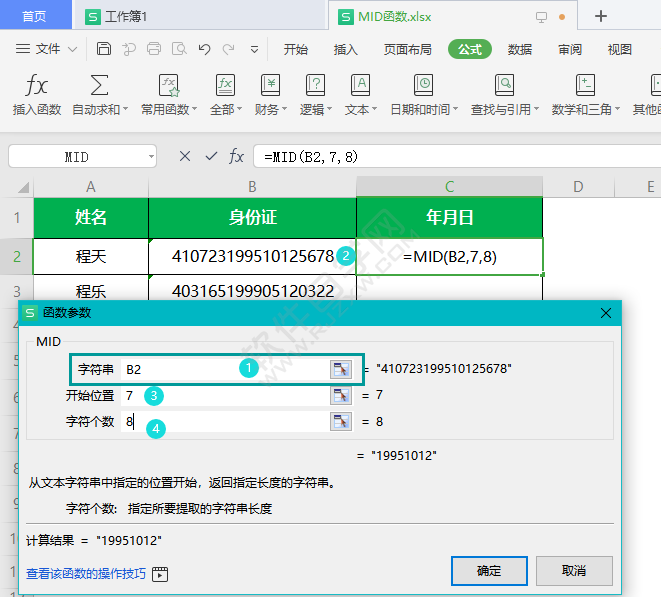Image resolution: width=661 pixels, height=597 pixels.
Task: Expand the 财务 dropdown arrow
Action: click(x=285, y=109)
